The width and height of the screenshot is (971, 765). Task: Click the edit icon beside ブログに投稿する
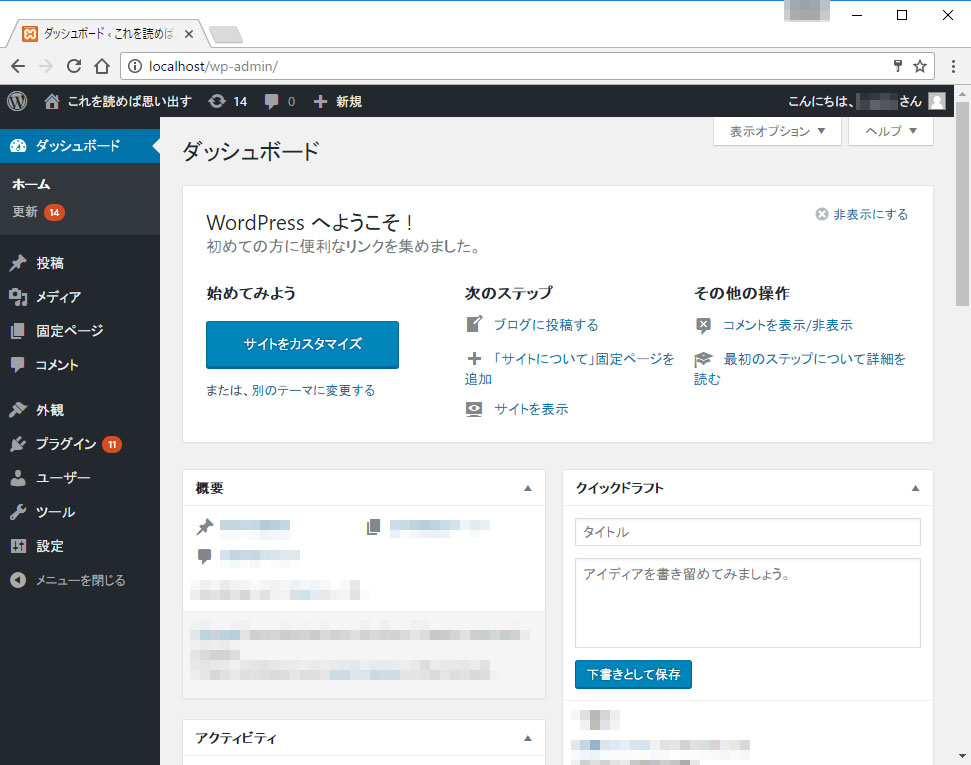coord(474,324)
